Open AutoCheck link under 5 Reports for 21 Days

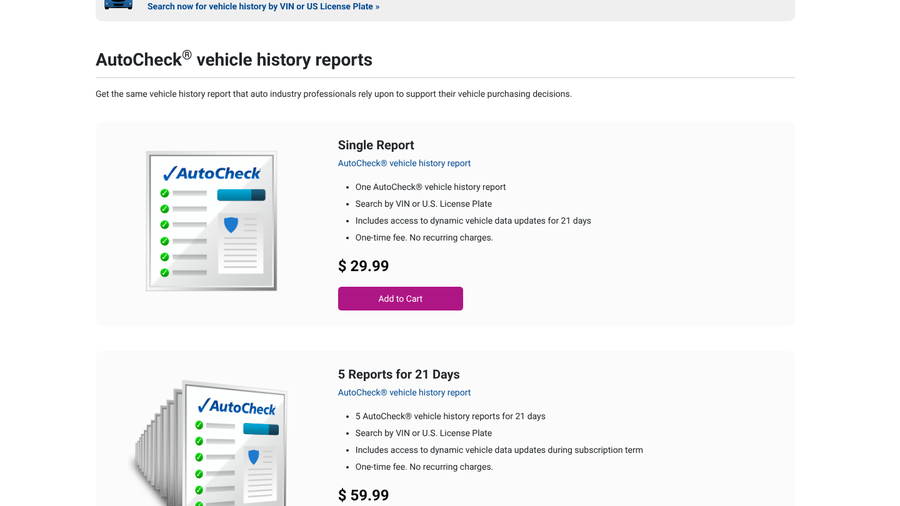coord(404,392)
